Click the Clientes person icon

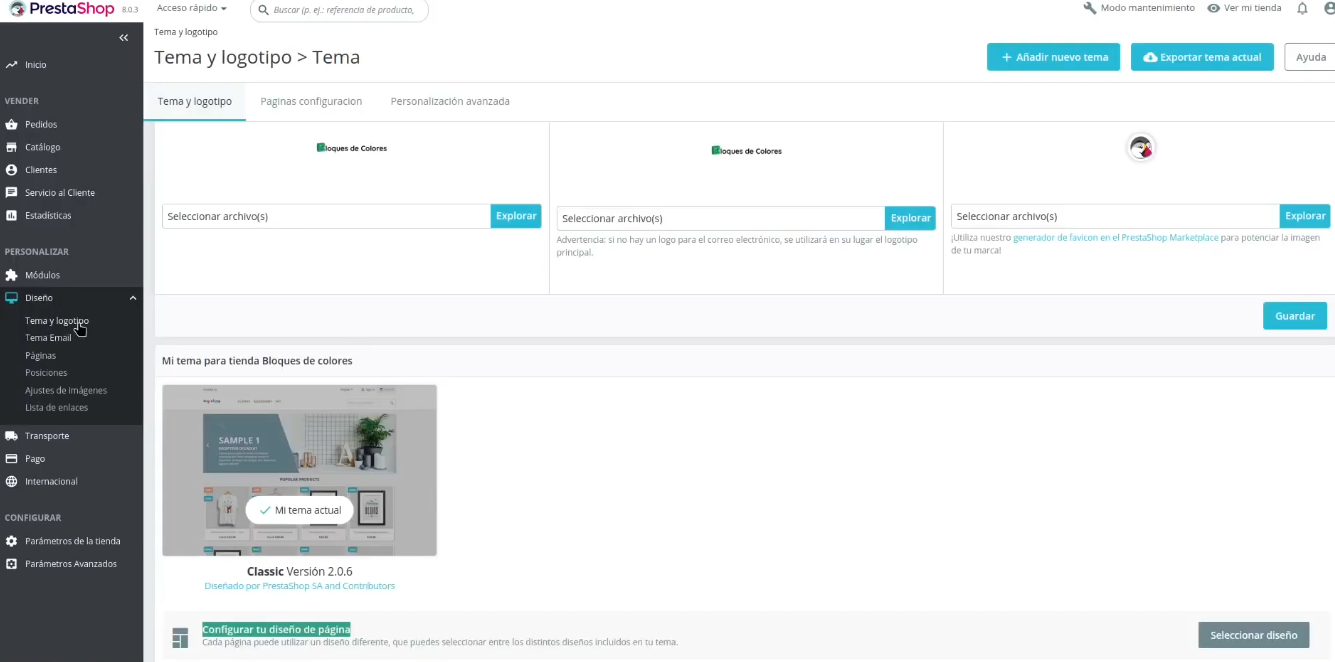coord(11,170)
